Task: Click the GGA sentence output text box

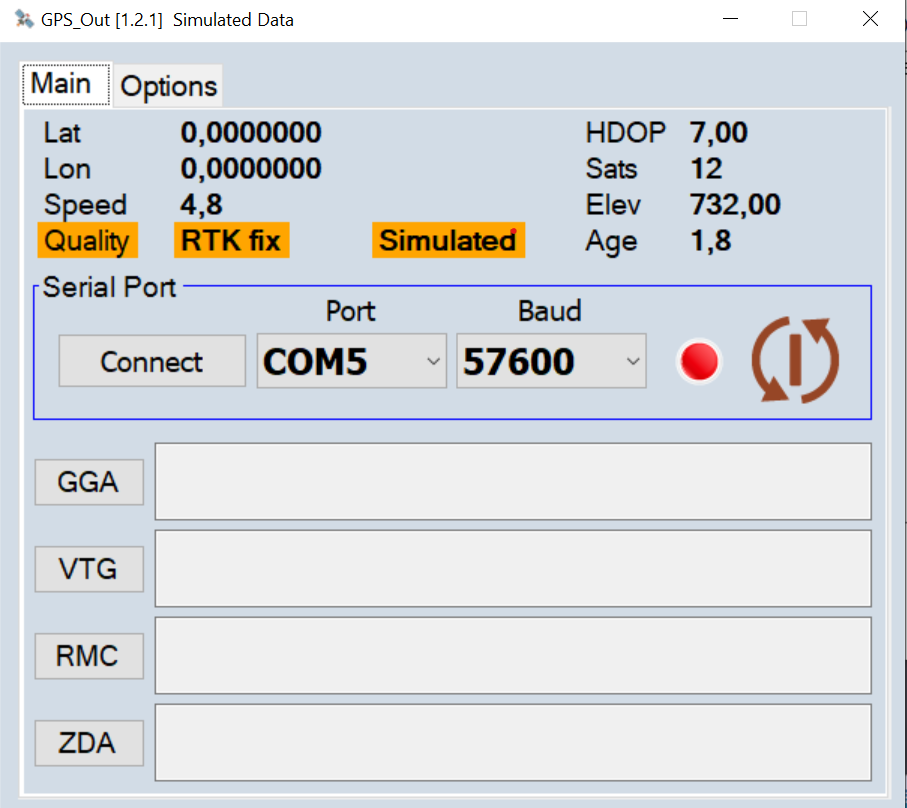Action: click(x=512, y=482)
